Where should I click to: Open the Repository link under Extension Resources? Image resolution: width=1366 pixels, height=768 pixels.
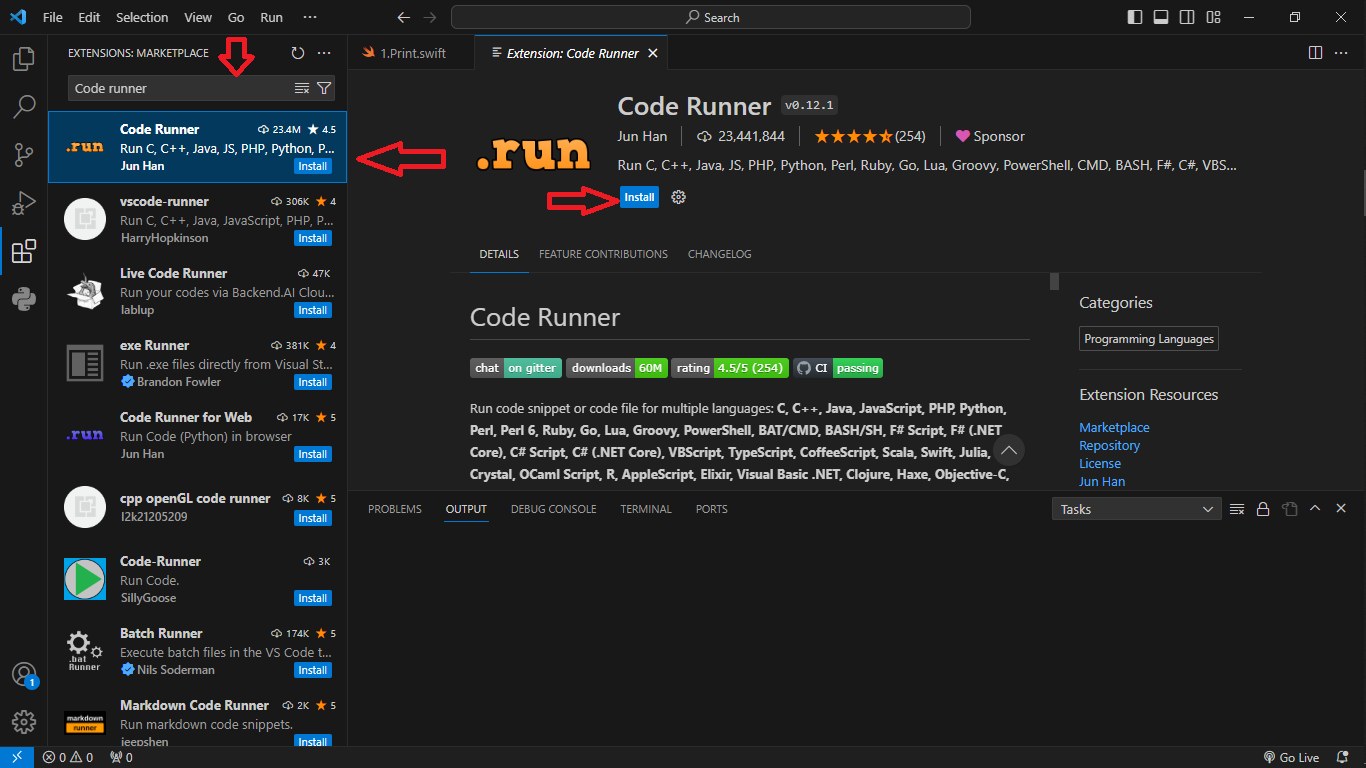coord(1109,445)
